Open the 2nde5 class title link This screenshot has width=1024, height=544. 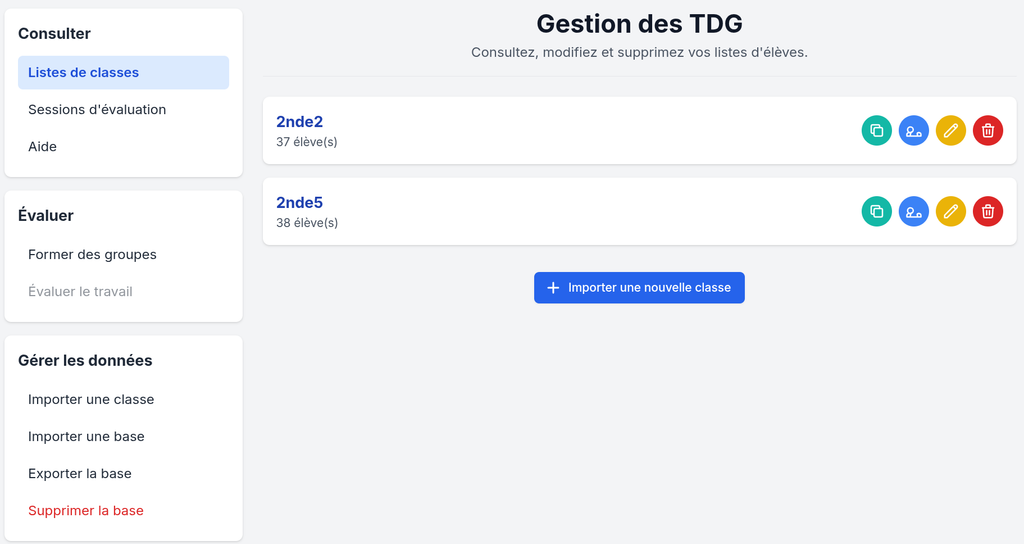(x=299, y=203)
